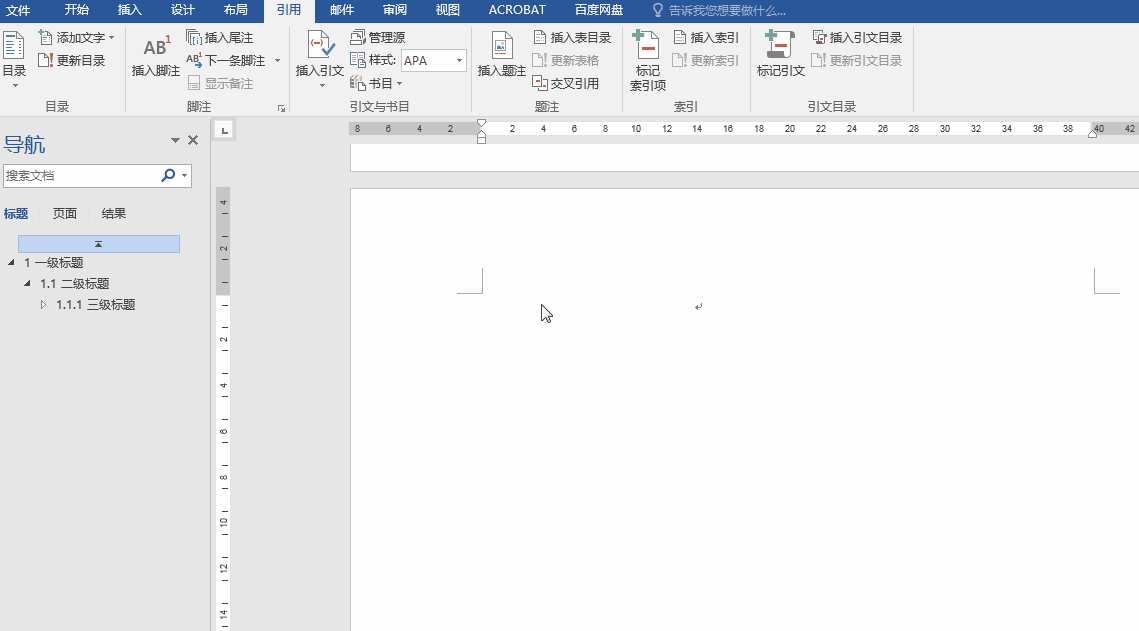This screenshot has width=1139, height=631.
Task: Click 插入尾注 insert endnote
Action: coord(219,37)
